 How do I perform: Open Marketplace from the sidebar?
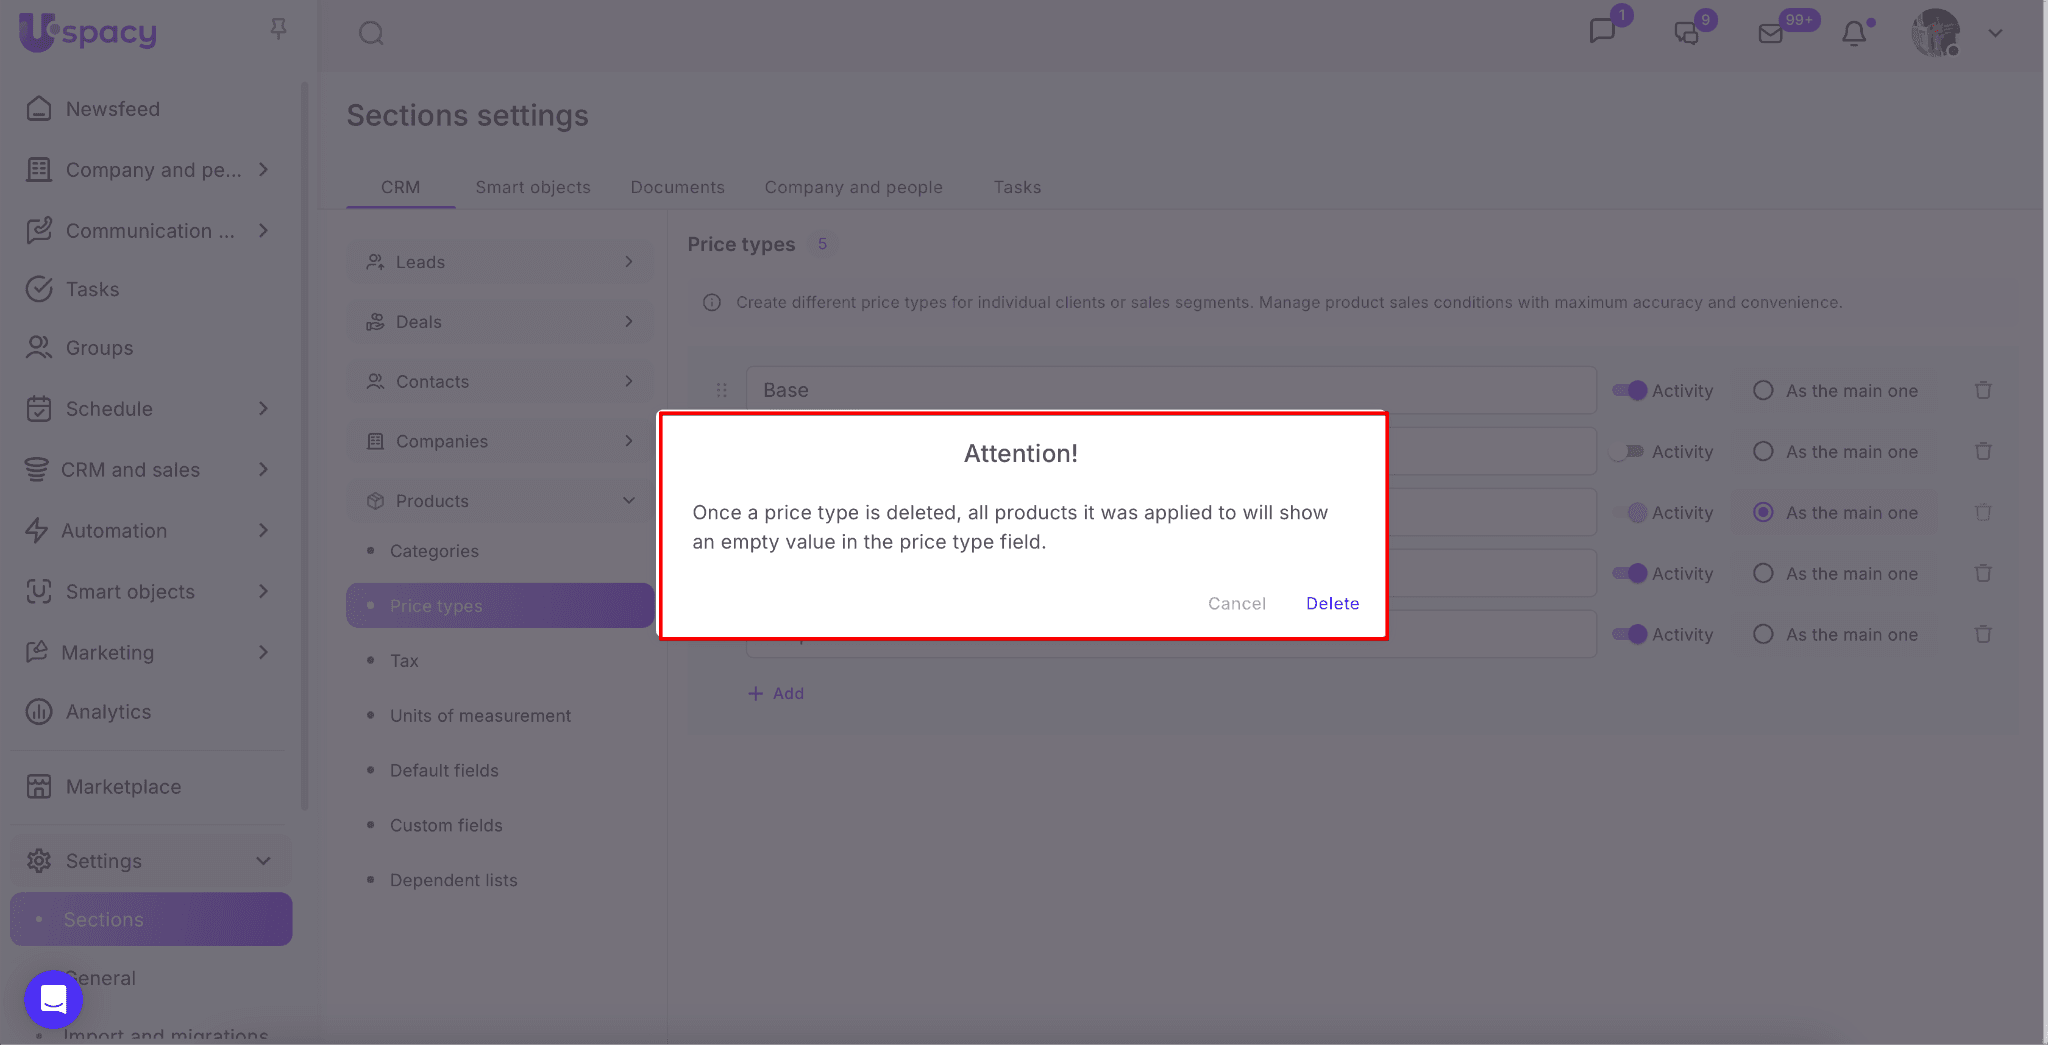pyautogui.click(x=123, y=787)
